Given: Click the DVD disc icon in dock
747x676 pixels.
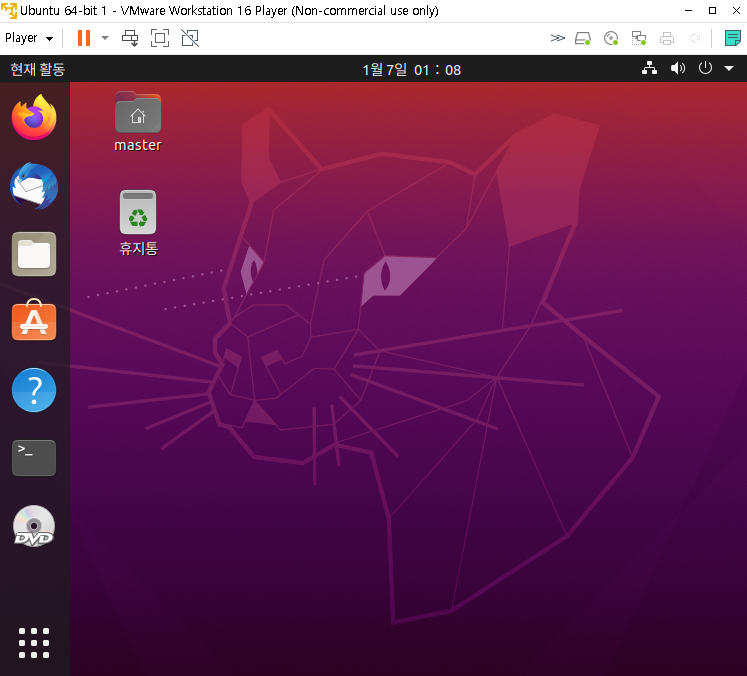Looking at the screenshot, I should [x=34, y=526].
